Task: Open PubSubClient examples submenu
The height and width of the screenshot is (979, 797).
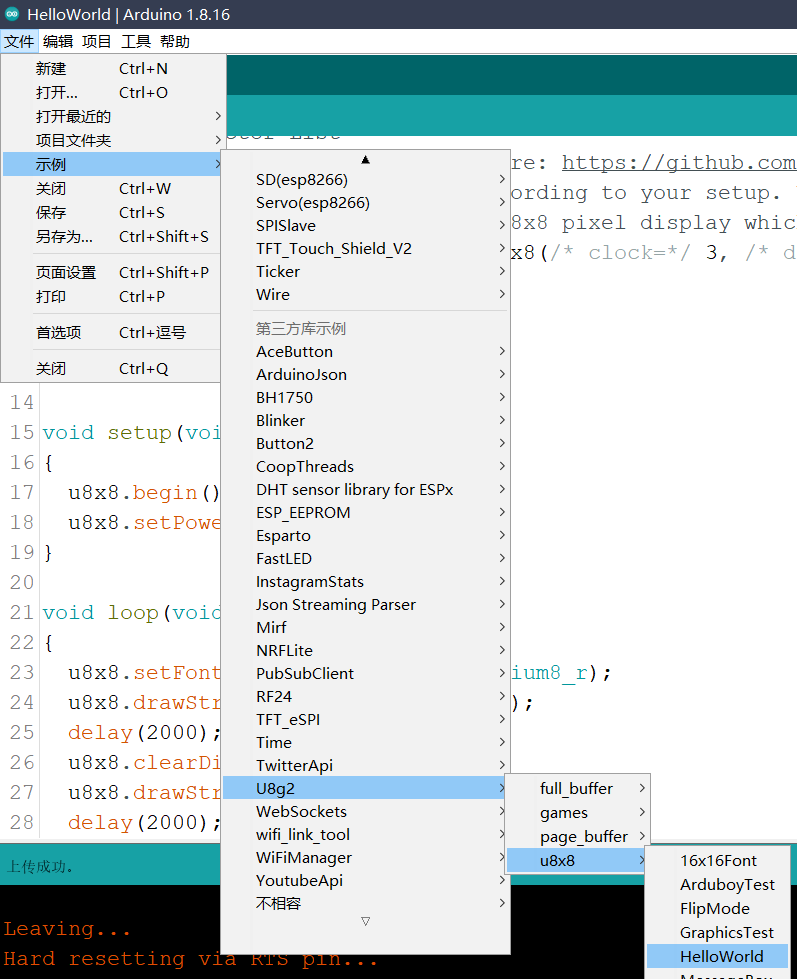Action: (x=366, y=674)
